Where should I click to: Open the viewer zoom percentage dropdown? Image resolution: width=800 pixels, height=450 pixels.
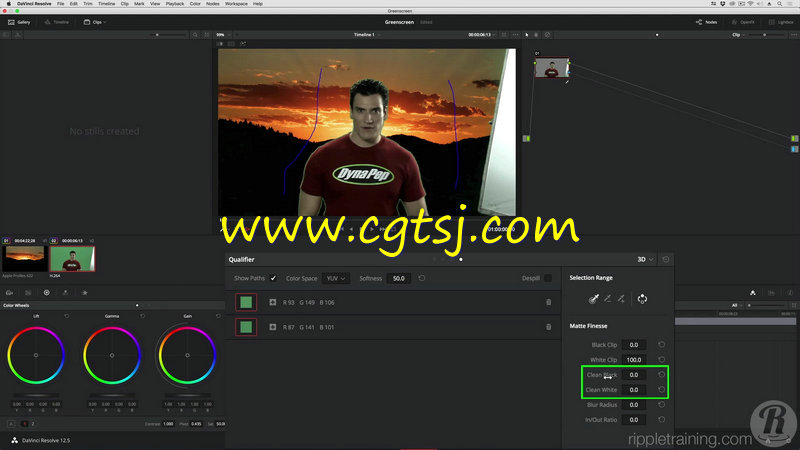click(223, 35)
